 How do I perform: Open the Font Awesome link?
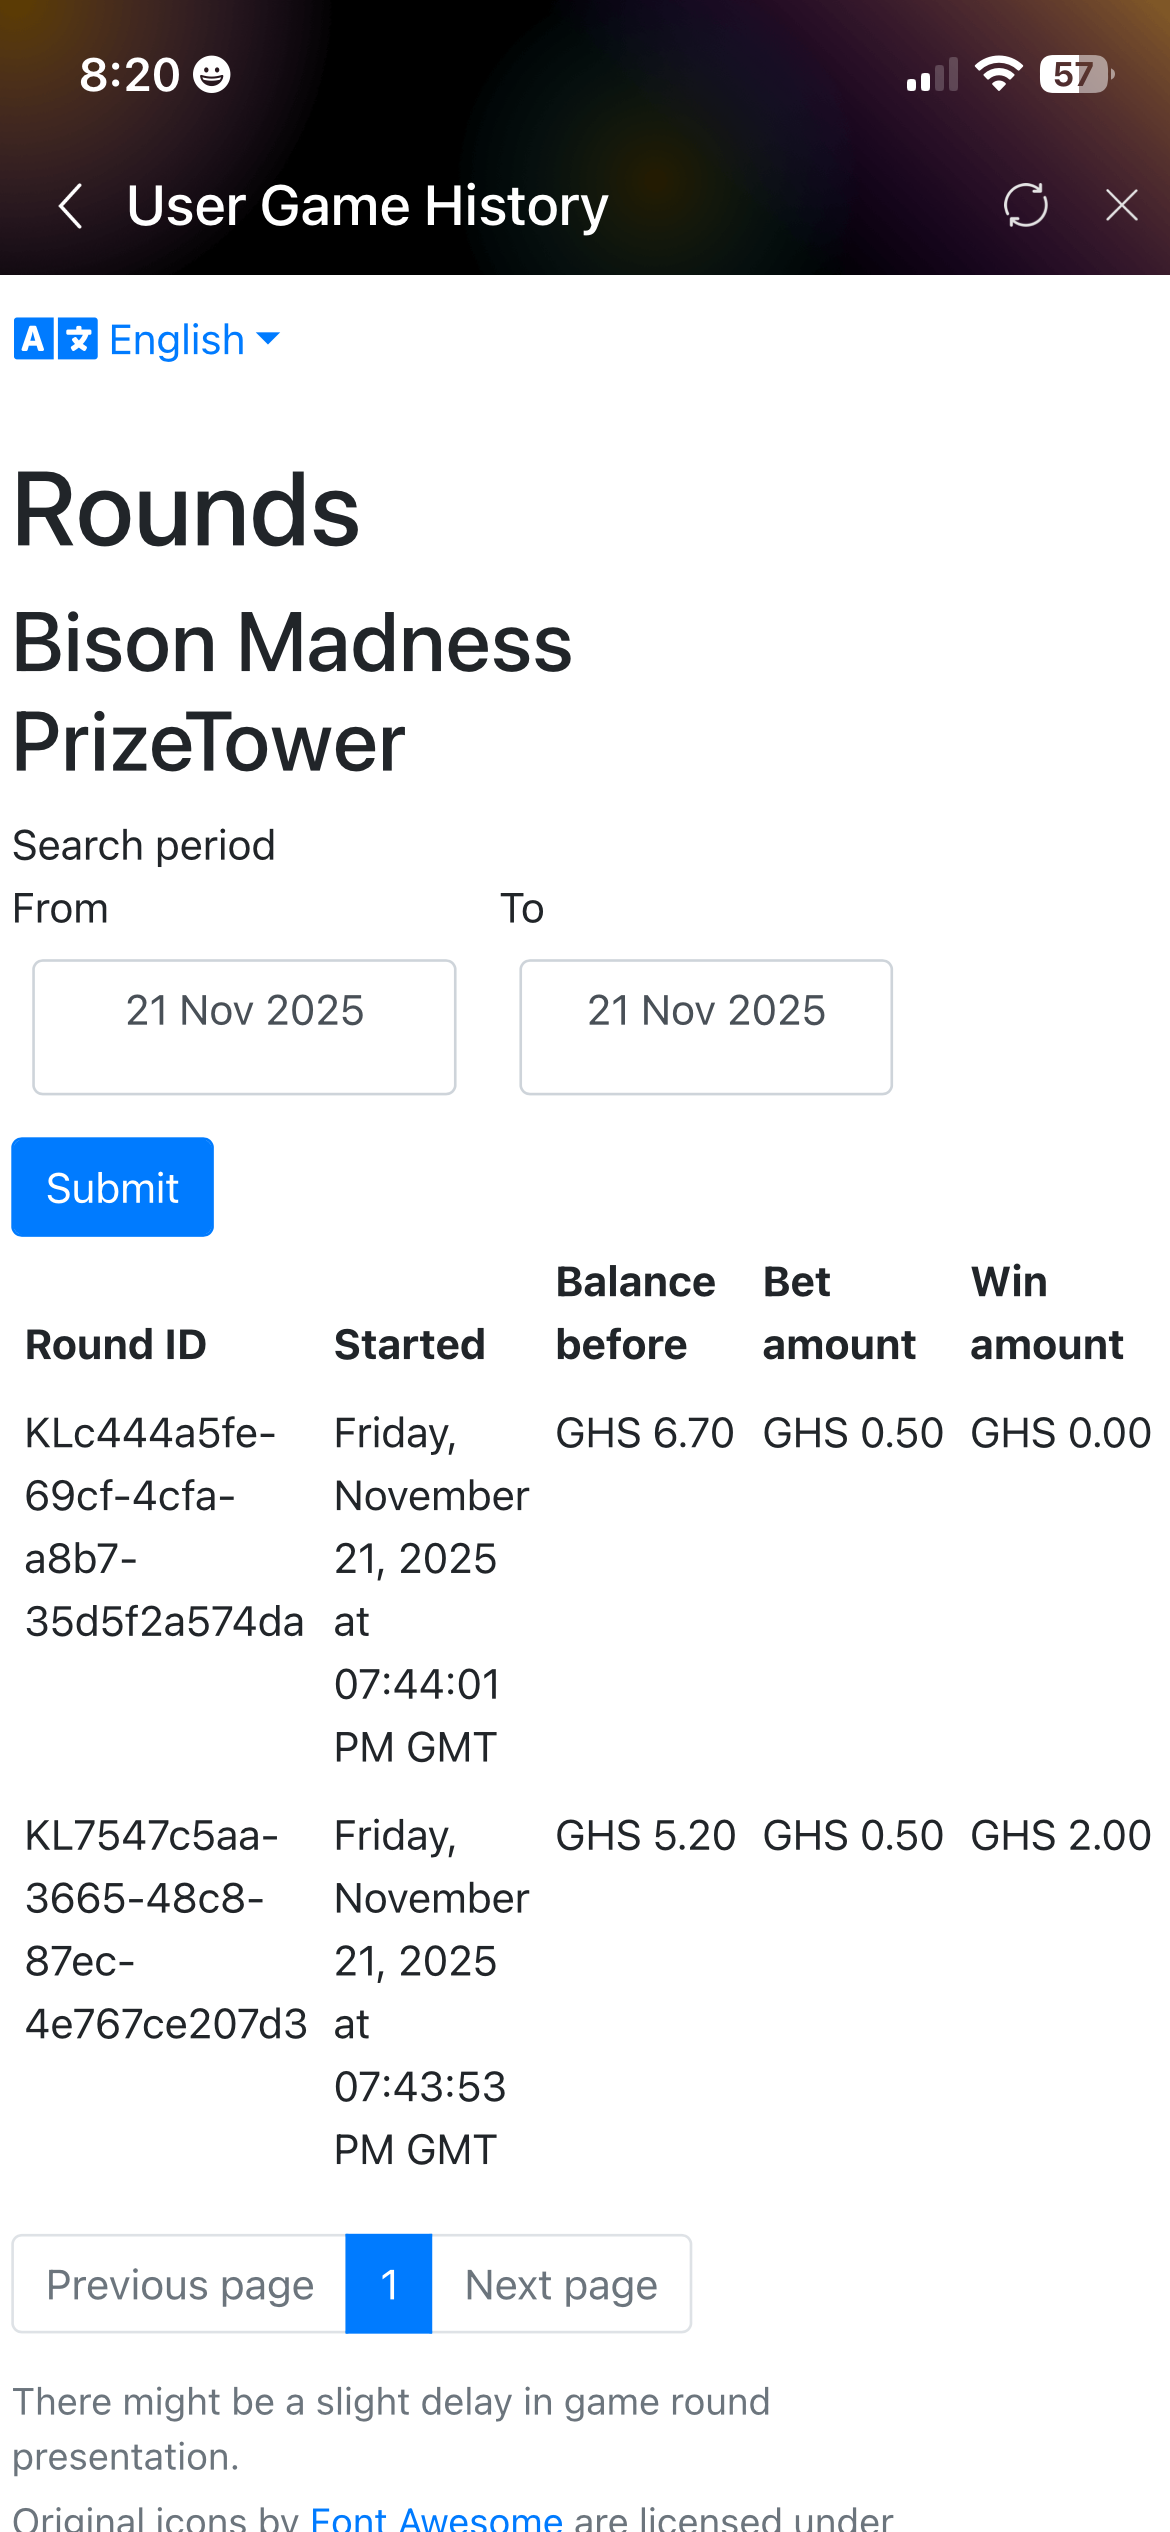436,2516
